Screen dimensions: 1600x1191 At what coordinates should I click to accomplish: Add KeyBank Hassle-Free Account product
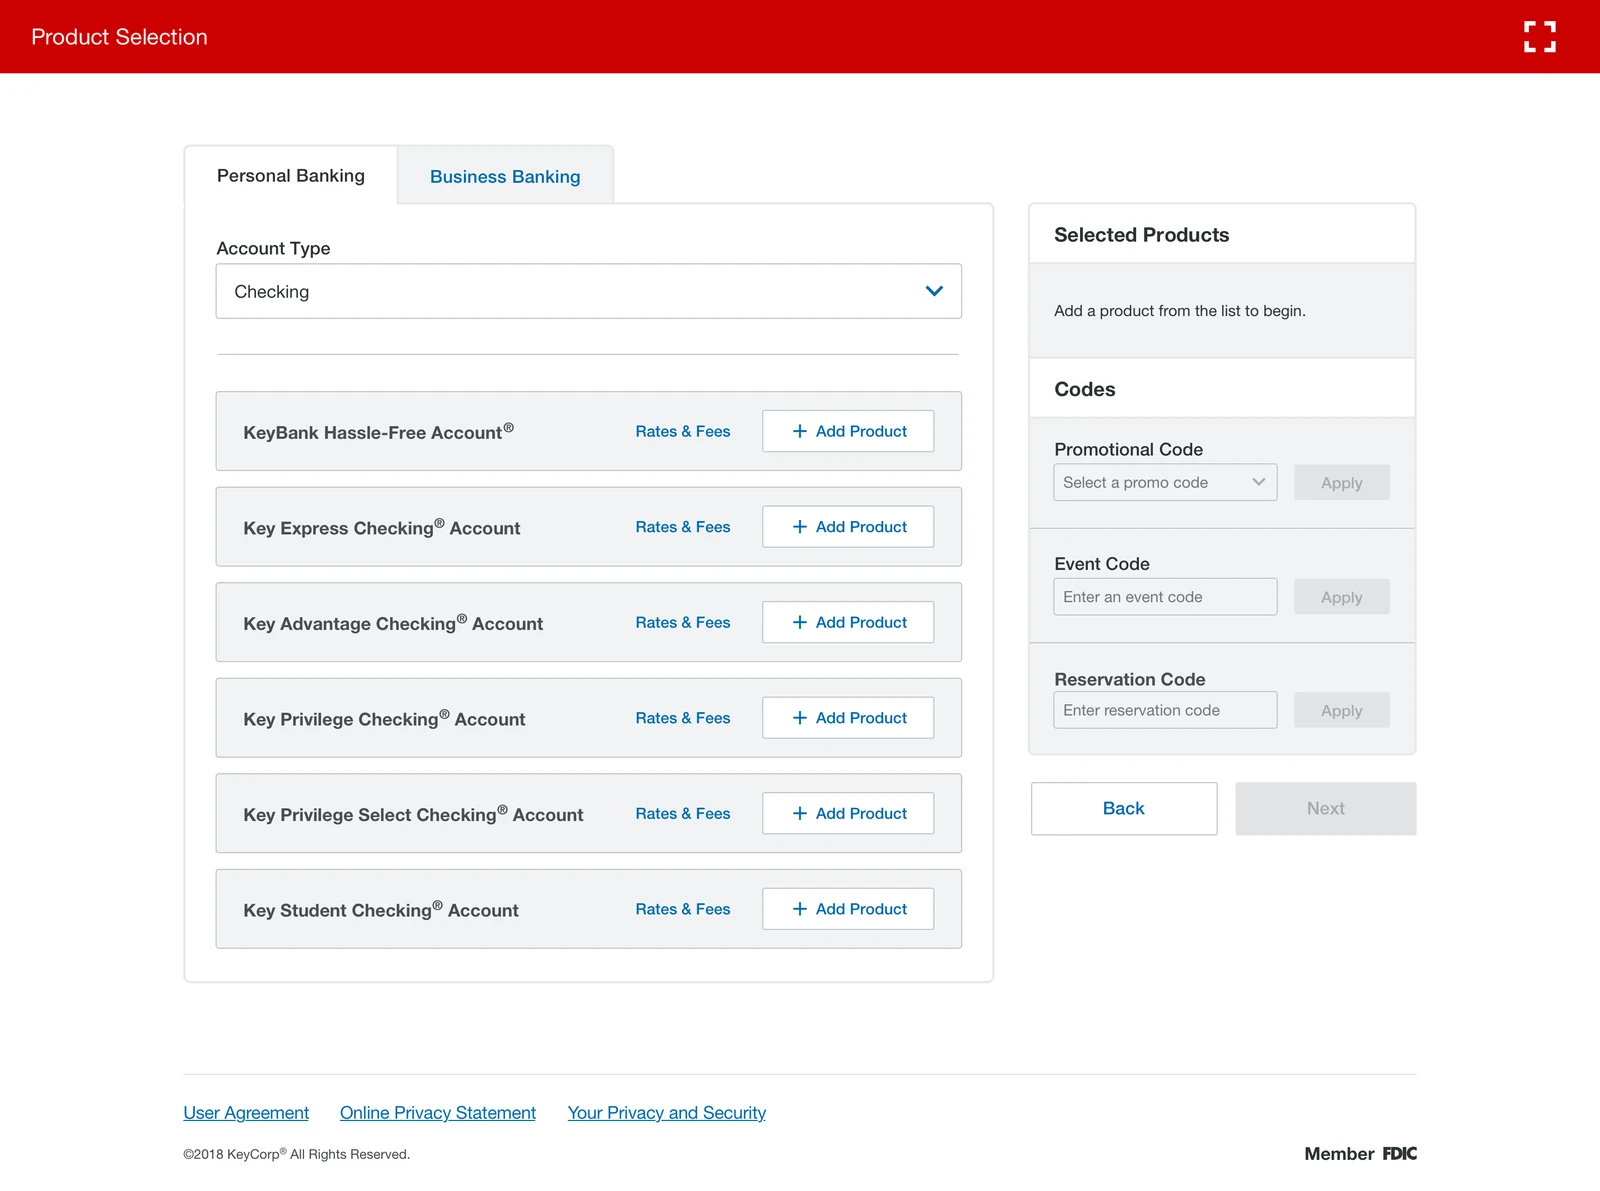pos(848,431)
